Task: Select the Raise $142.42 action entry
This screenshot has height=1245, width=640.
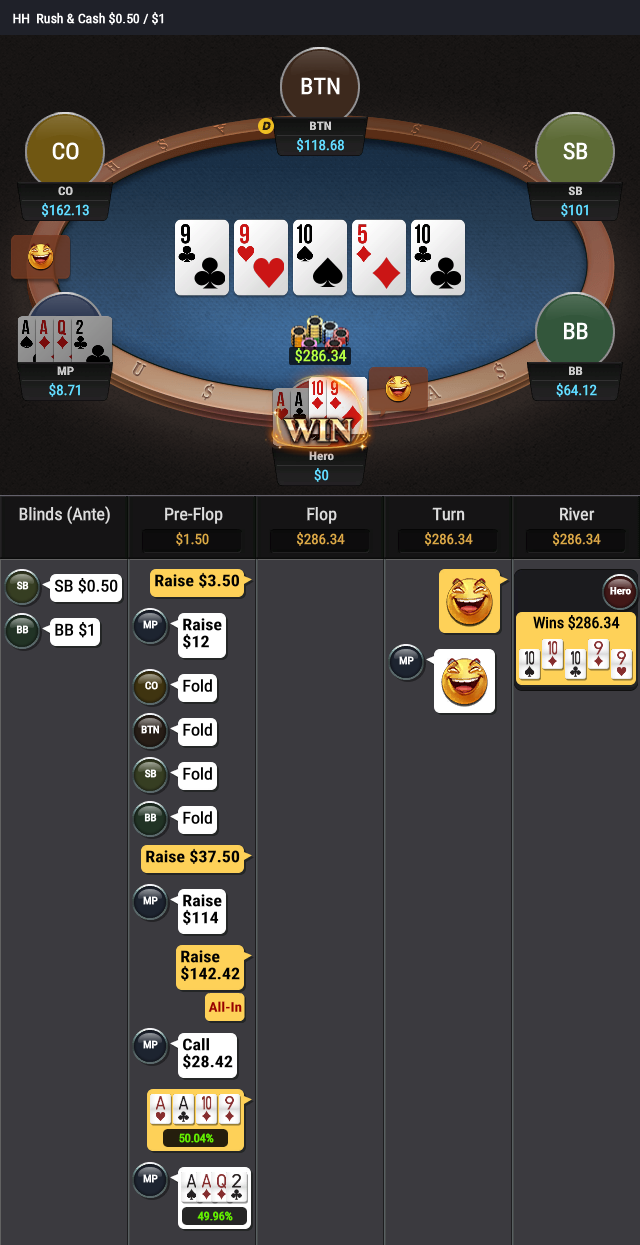Action: point(211,966)
